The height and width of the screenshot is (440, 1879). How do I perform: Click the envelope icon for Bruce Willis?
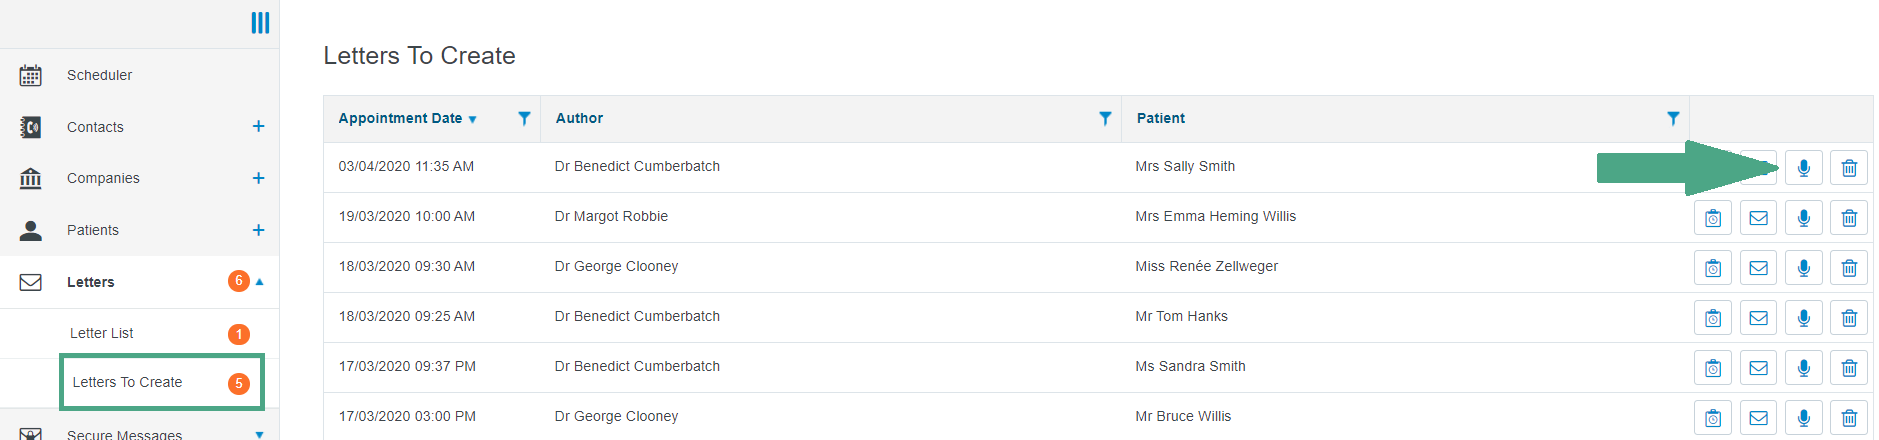pyautogui.click(x=1758, y=418)
